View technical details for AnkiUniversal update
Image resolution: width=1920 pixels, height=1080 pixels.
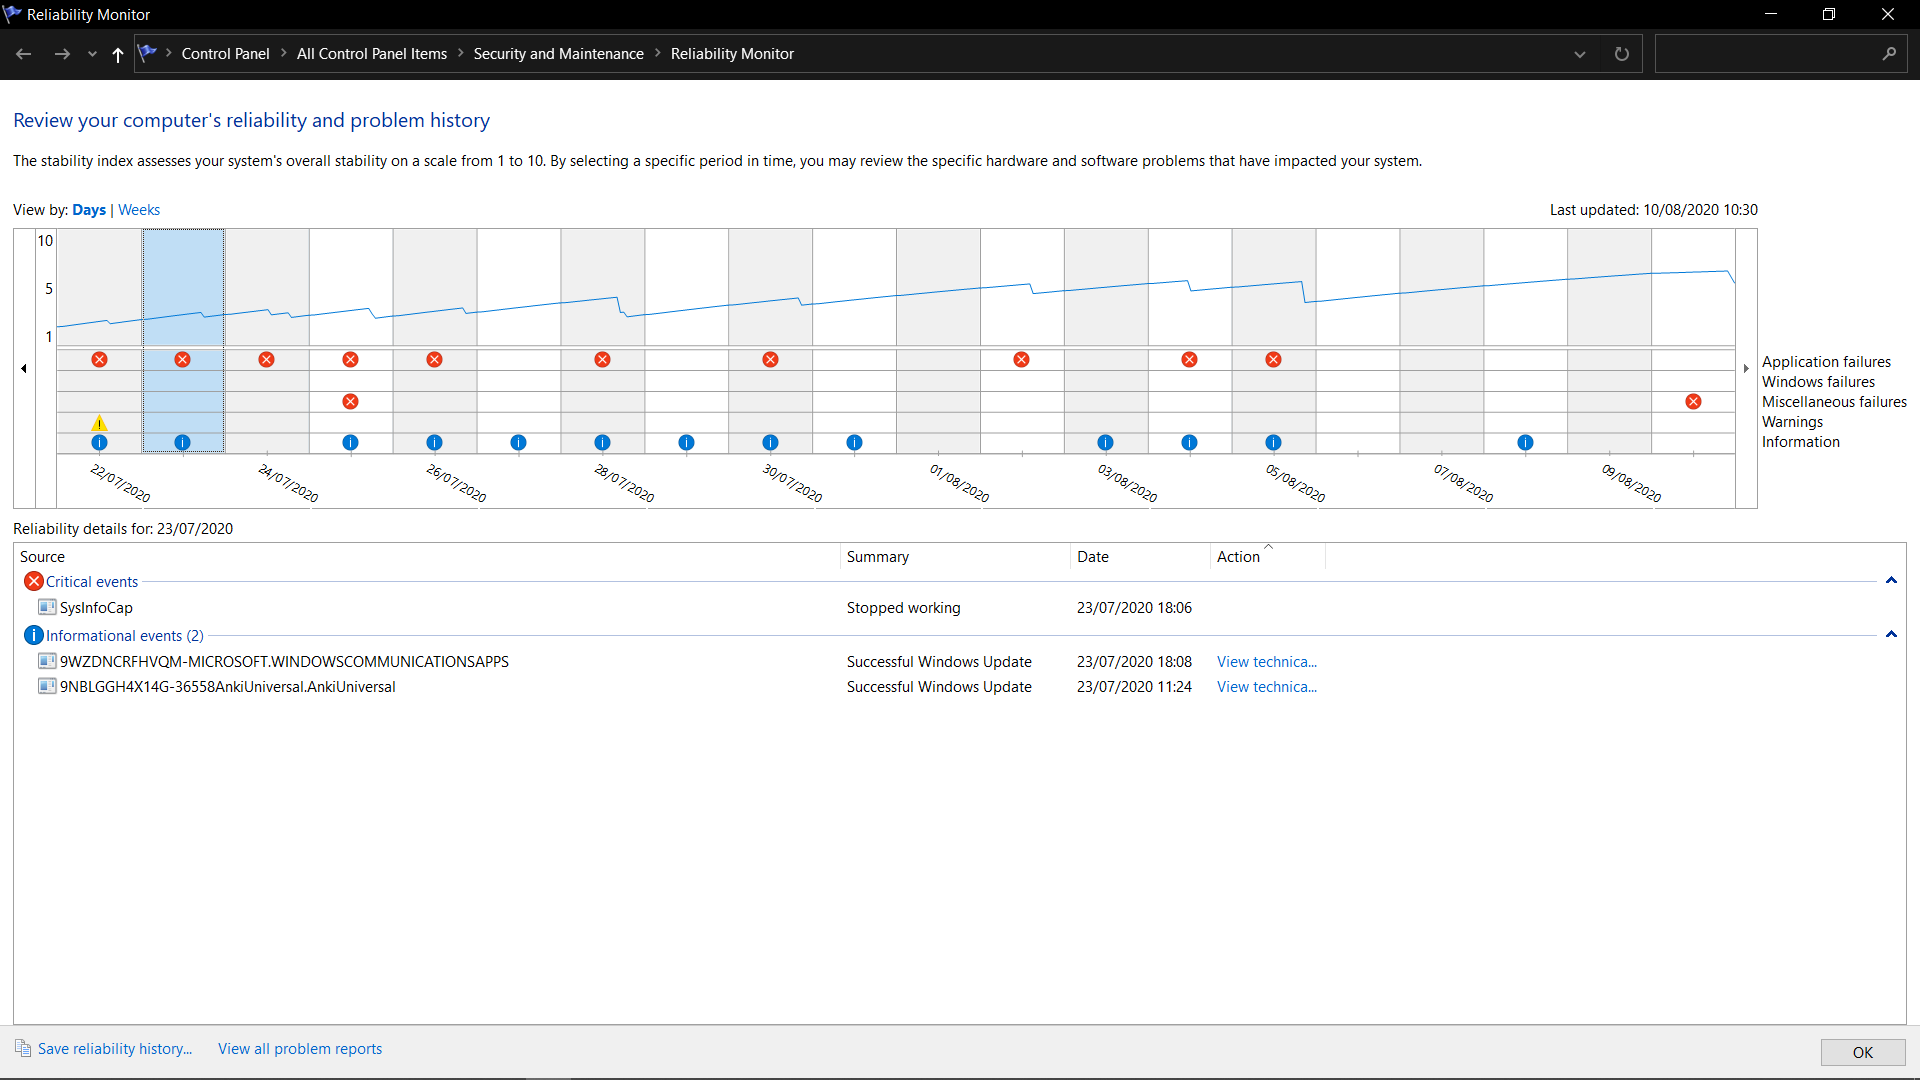(1267, 687)
